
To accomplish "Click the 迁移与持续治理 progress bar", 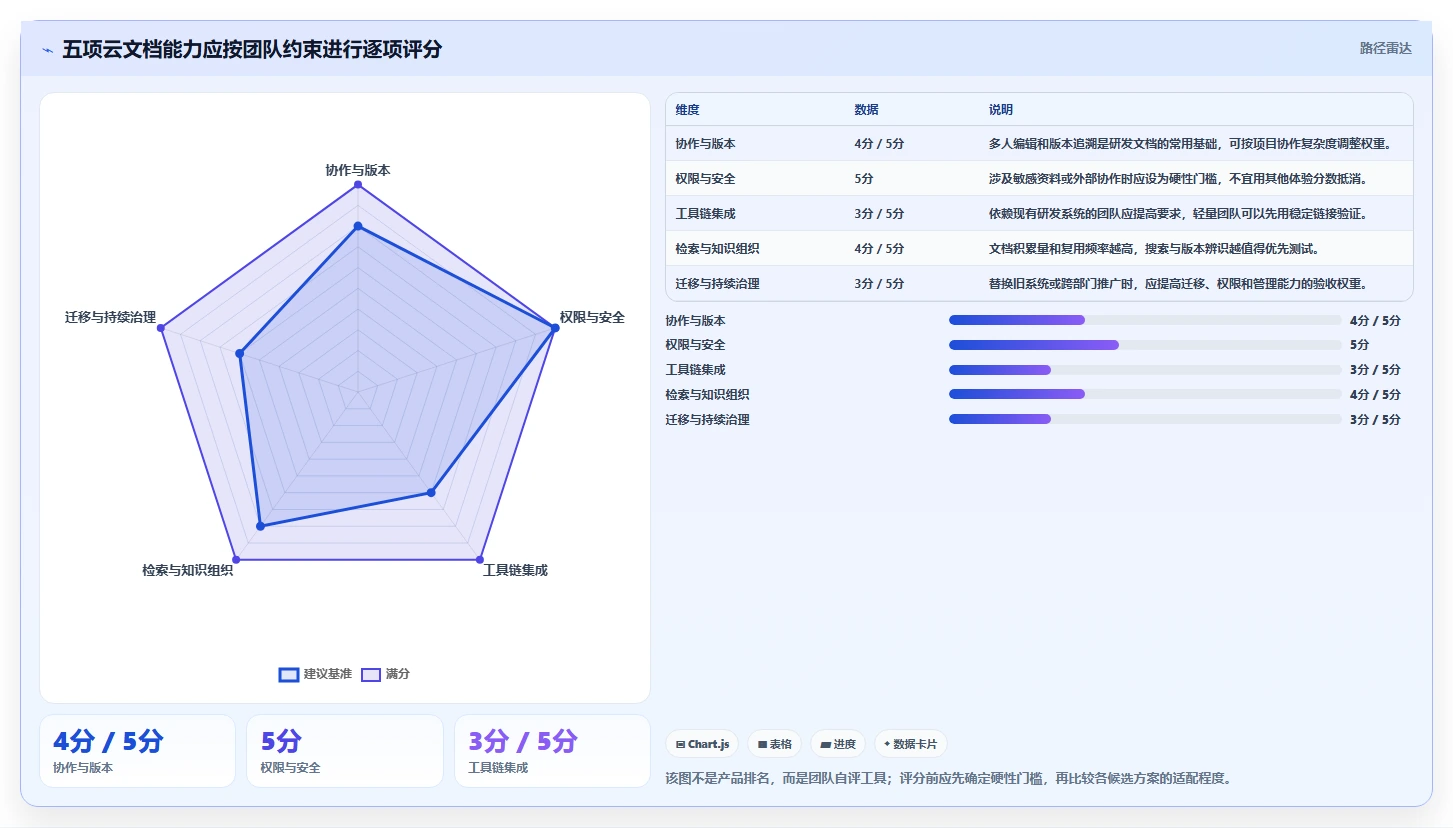I will tap(1145, 419).
